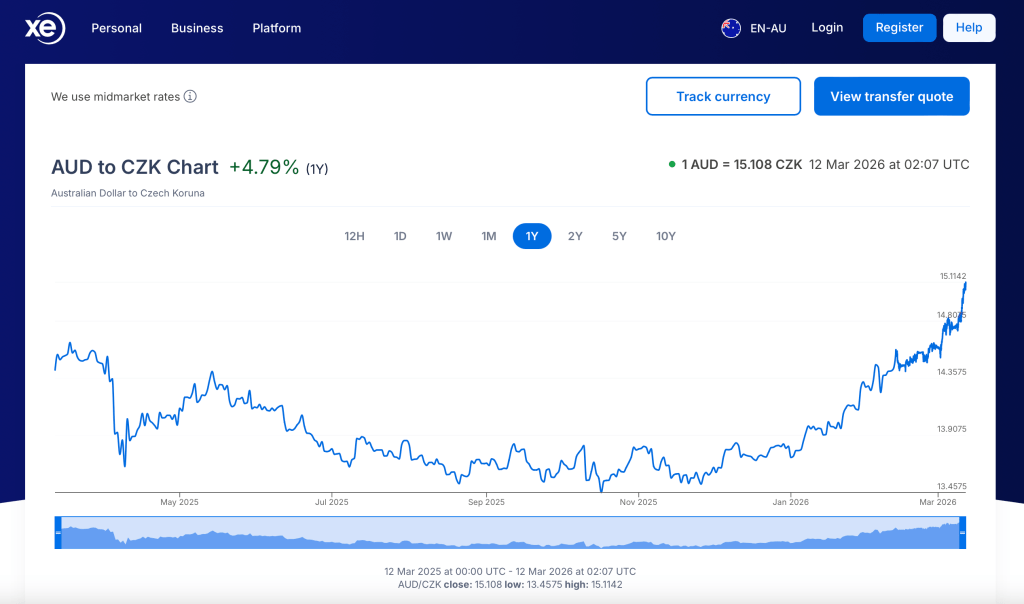Click the Help button
The height and width of the screenshot is (604, 1024).
[x=968, y=28]
